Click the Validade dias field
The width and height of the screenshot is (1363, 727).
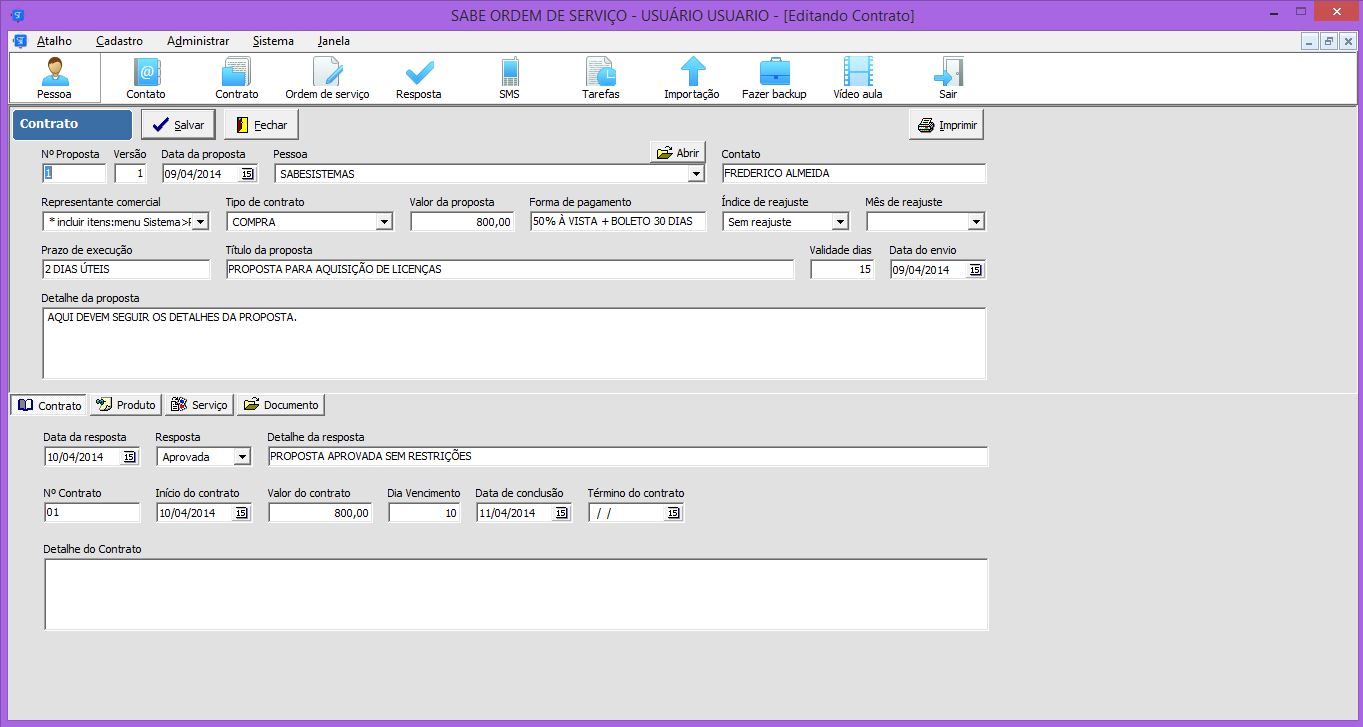coord(842,270)
